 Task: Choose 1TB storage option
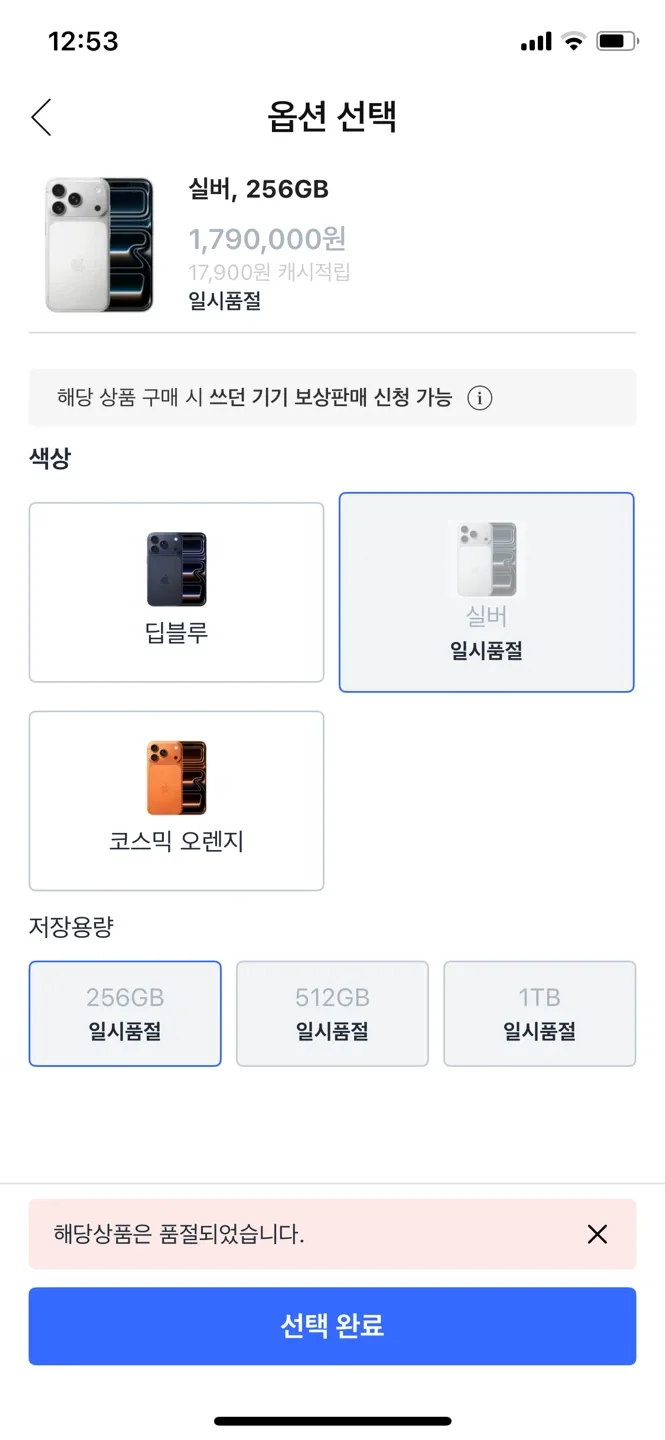(x=539, y=1013)
